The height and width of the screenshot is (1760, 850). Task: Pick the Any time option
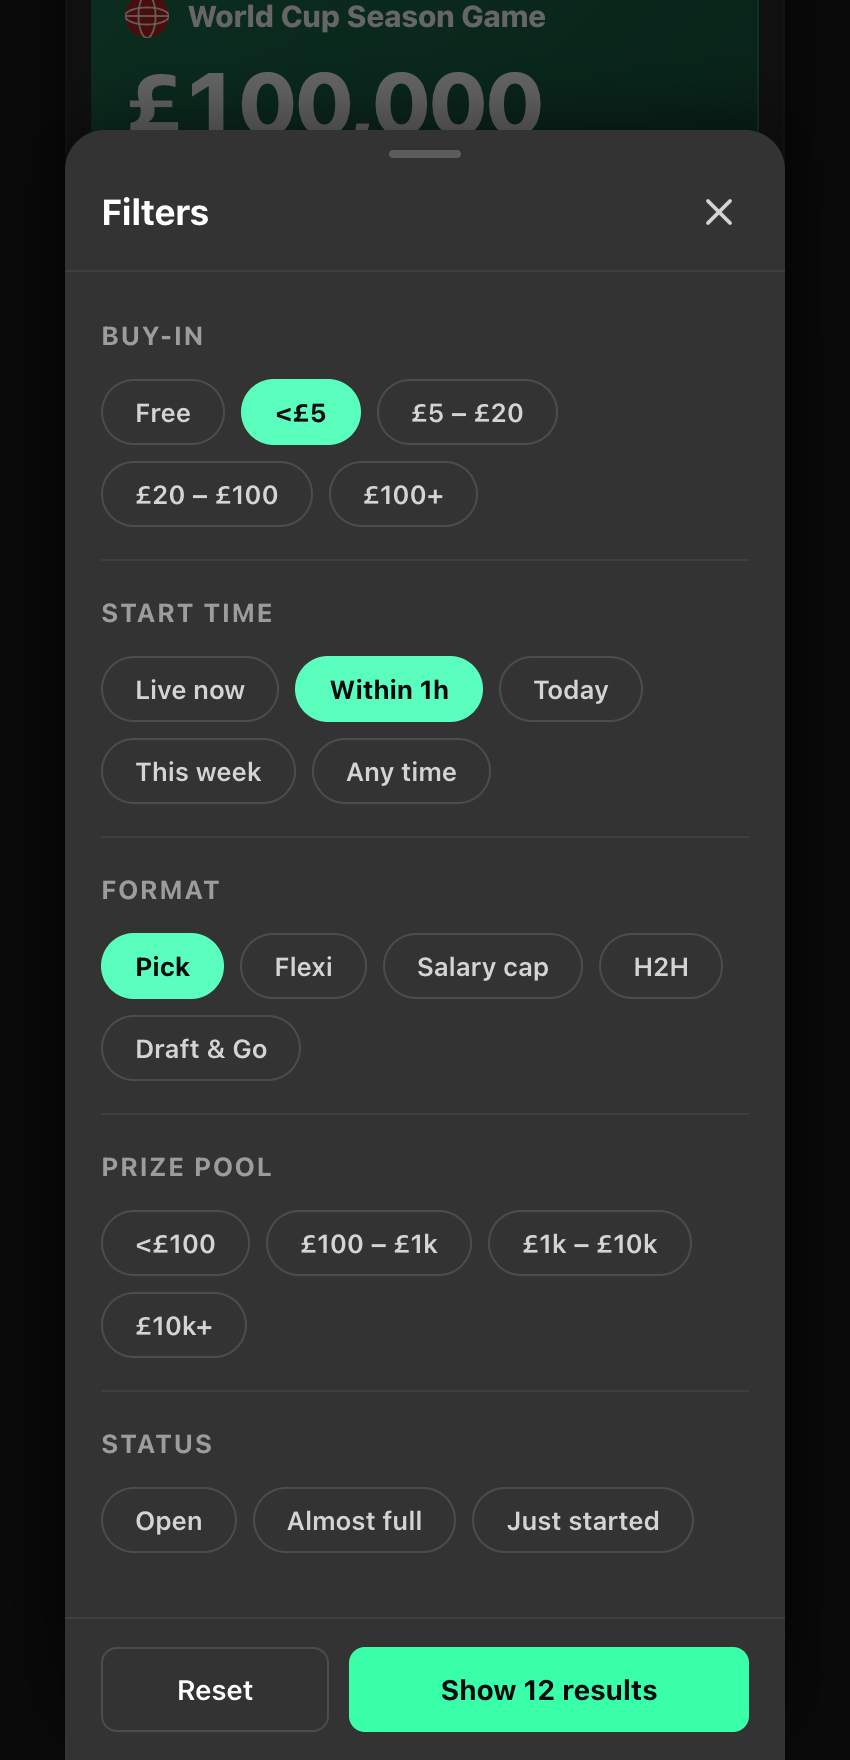401,771
